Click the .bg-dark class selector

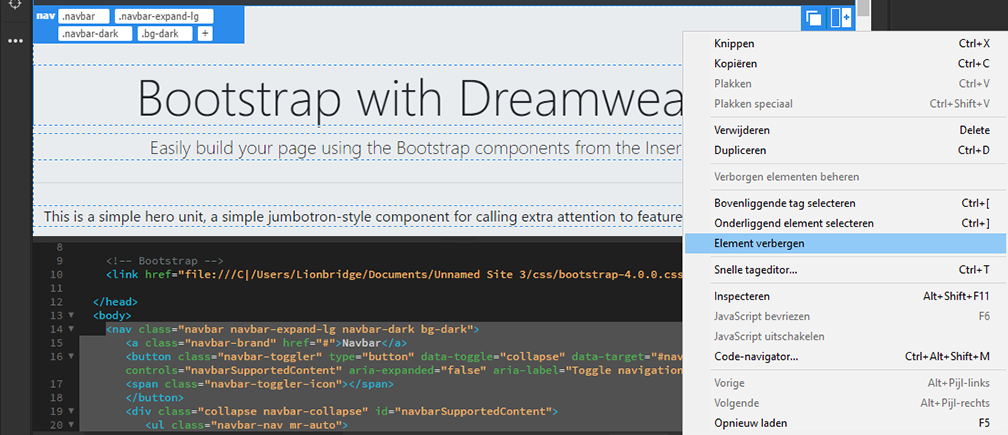pyautogui.click(x=164, y=33)
